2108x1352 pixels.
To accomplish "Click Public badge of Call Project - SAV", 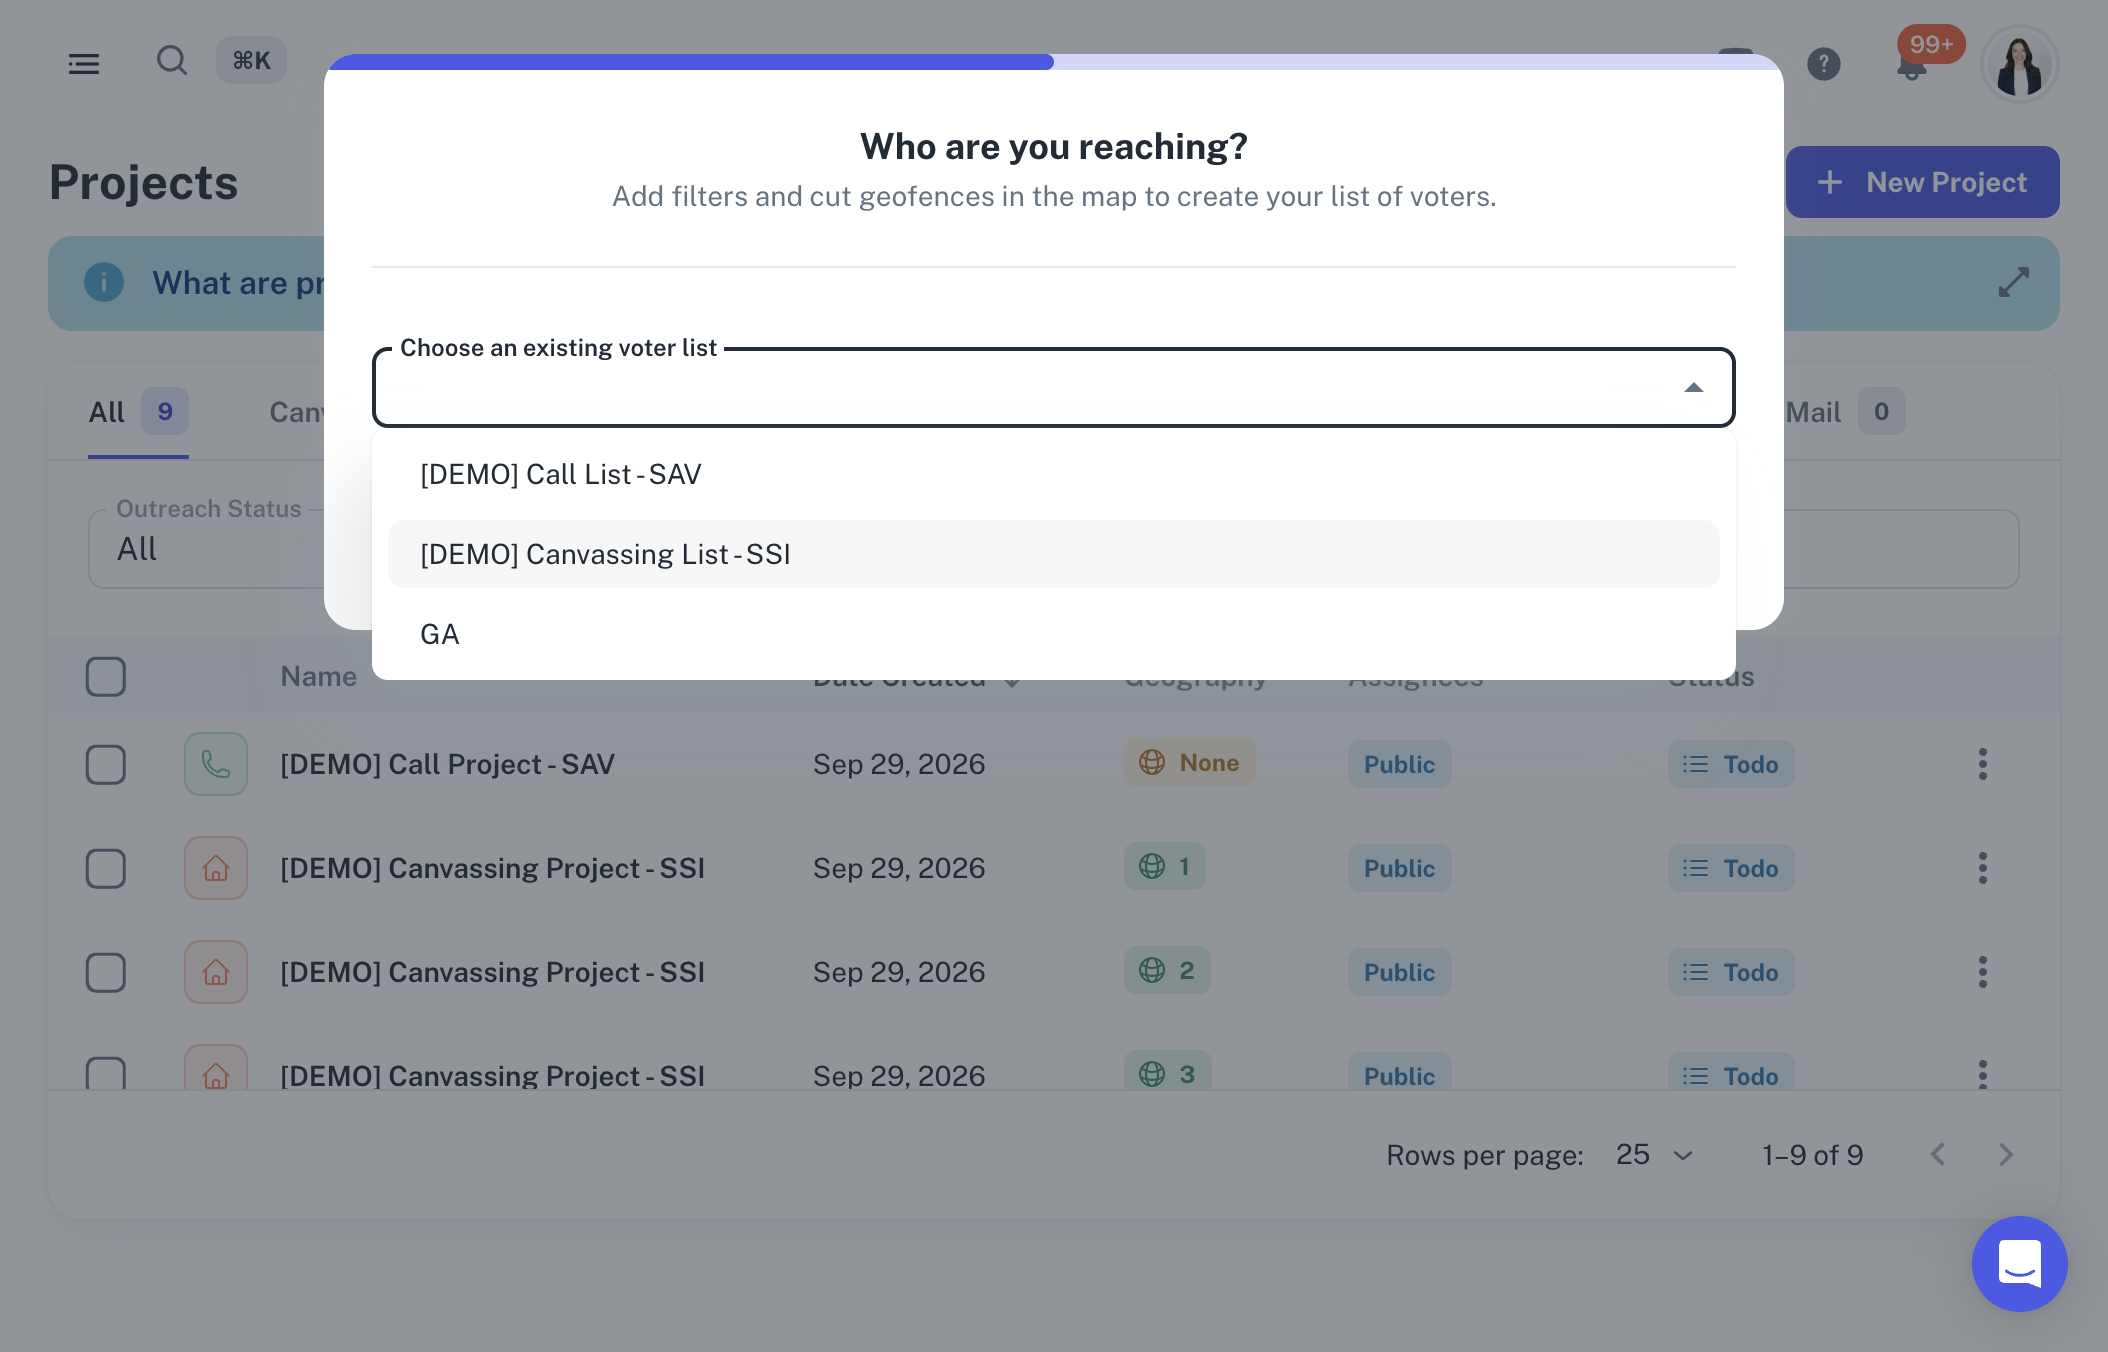I will click(x=1399, y=765).
